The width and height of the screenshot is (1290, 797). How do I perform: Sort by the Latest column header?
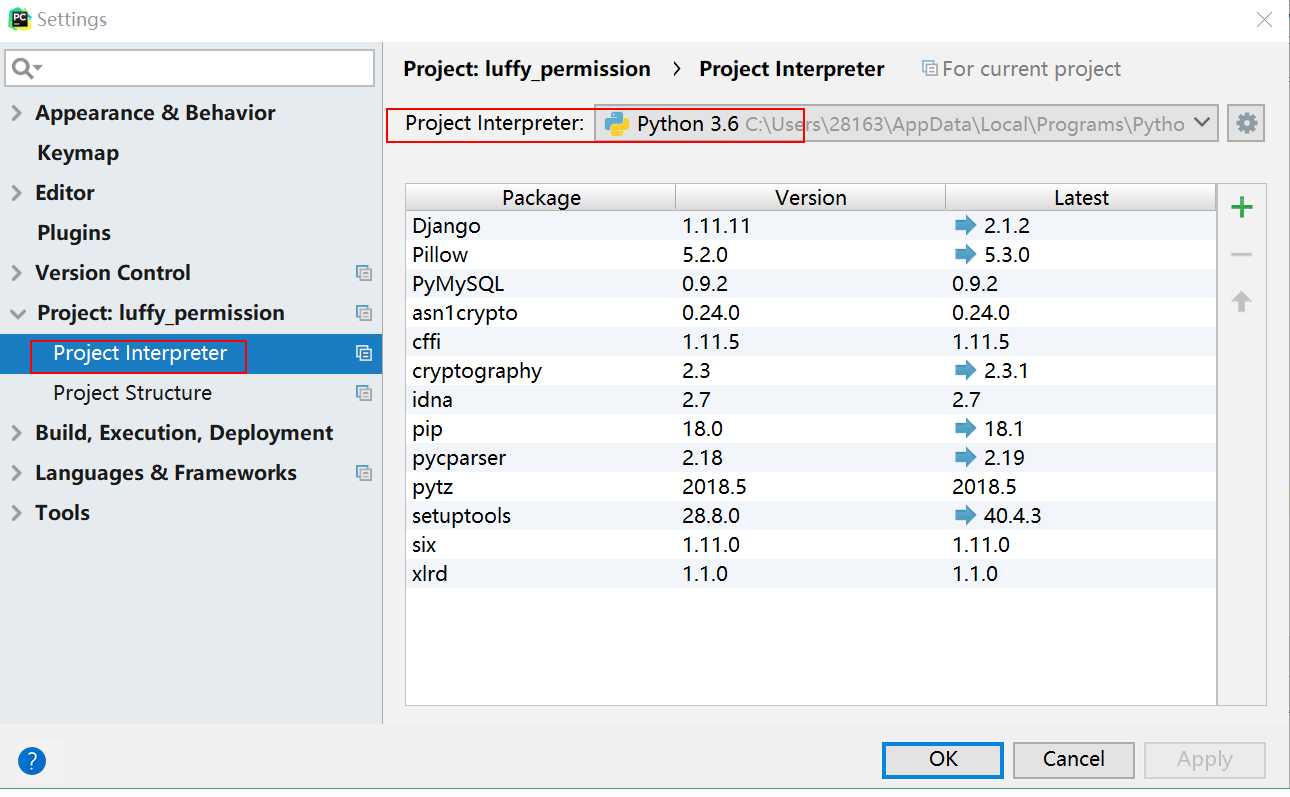[x=1081, y=197]
